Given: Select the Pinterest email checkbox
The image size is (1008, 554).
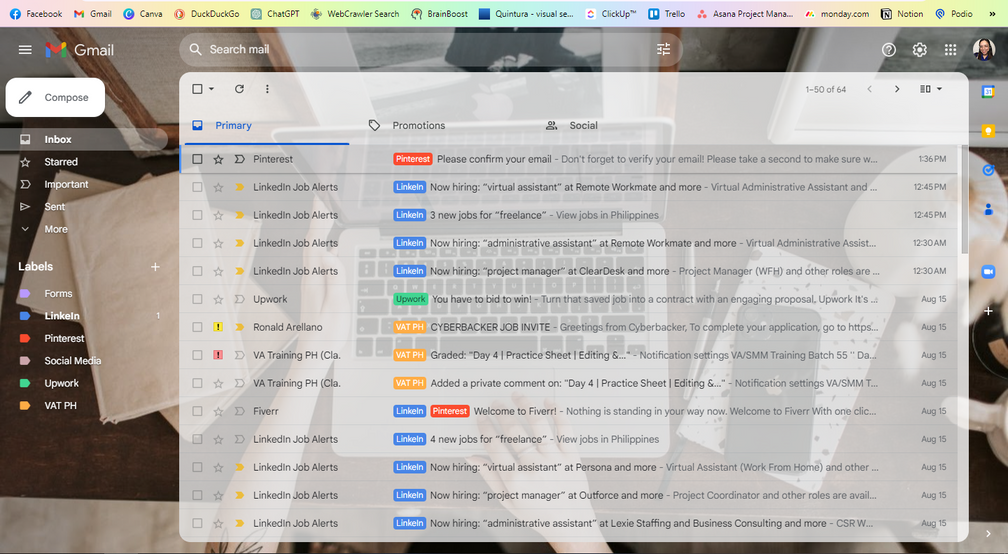Looking at the screenshot, I should pos(197,159).
